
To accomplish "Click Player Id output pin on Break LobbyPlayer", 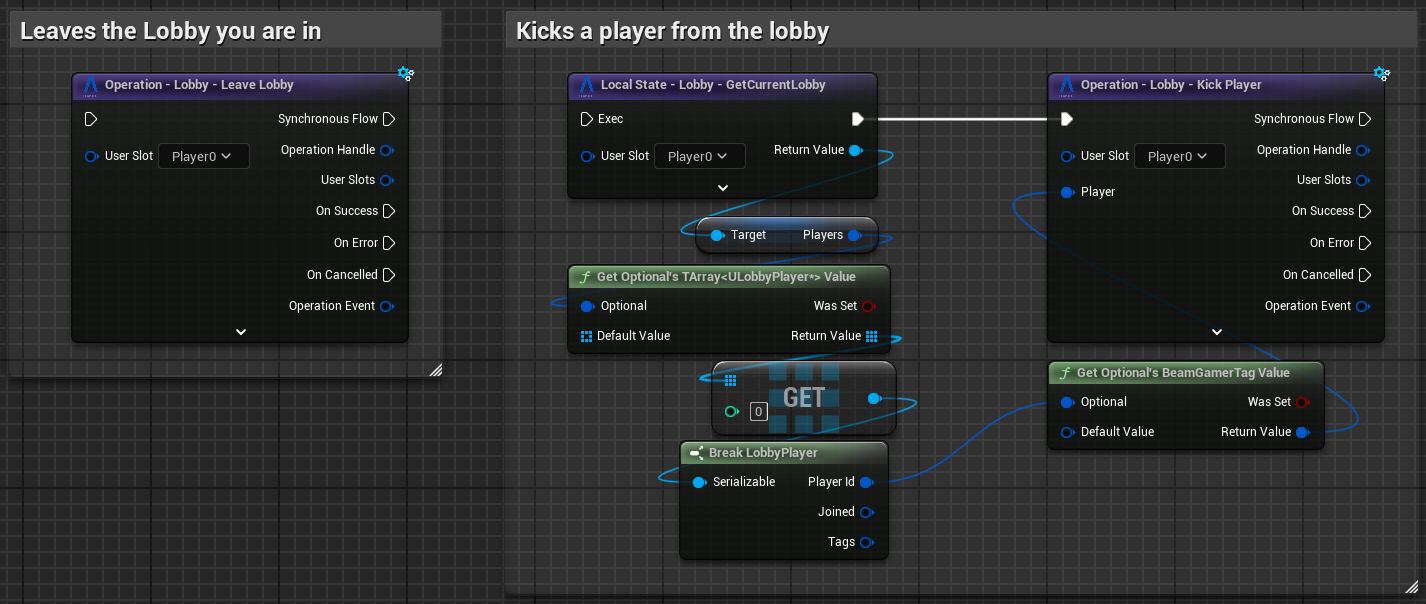I will [866, 482].
